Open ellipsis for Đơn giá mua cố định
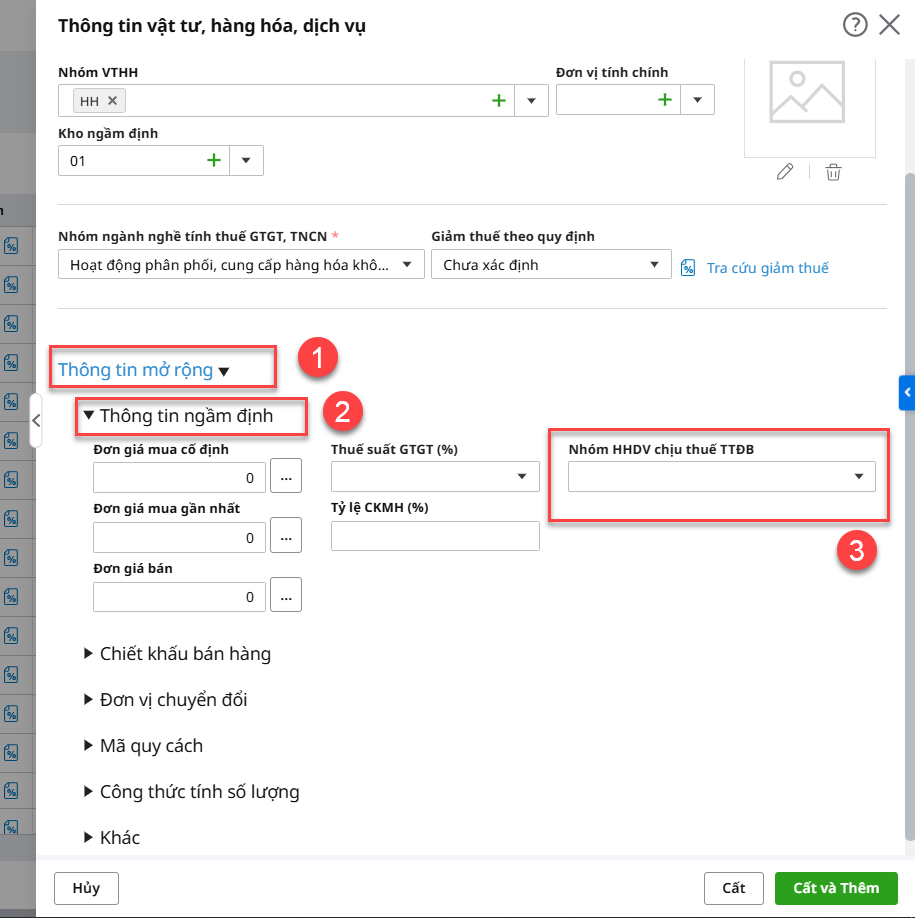 [286, 478]
